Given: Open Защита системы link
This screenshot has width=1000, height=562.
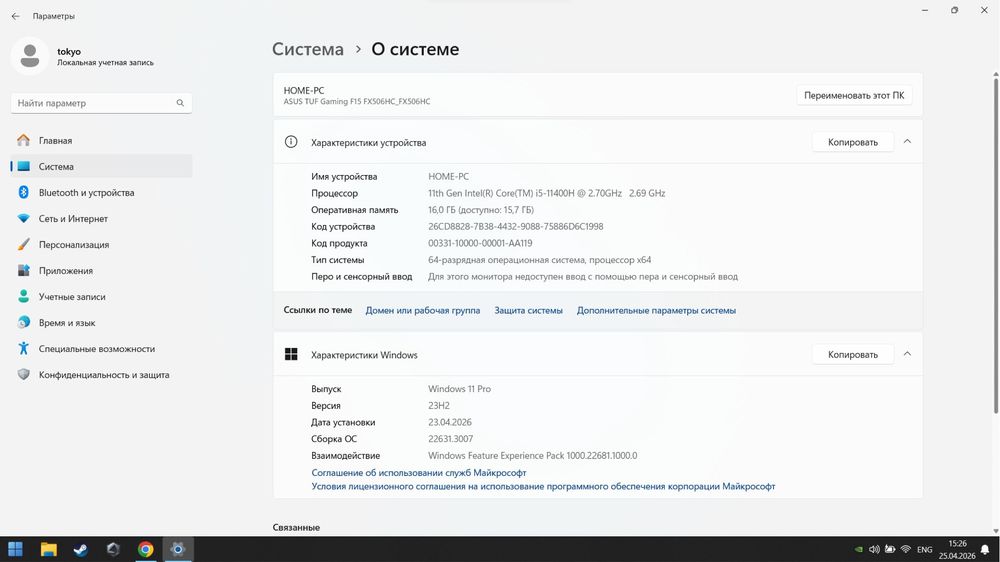Looking at the screenshot, I should (x=529, y=311).
